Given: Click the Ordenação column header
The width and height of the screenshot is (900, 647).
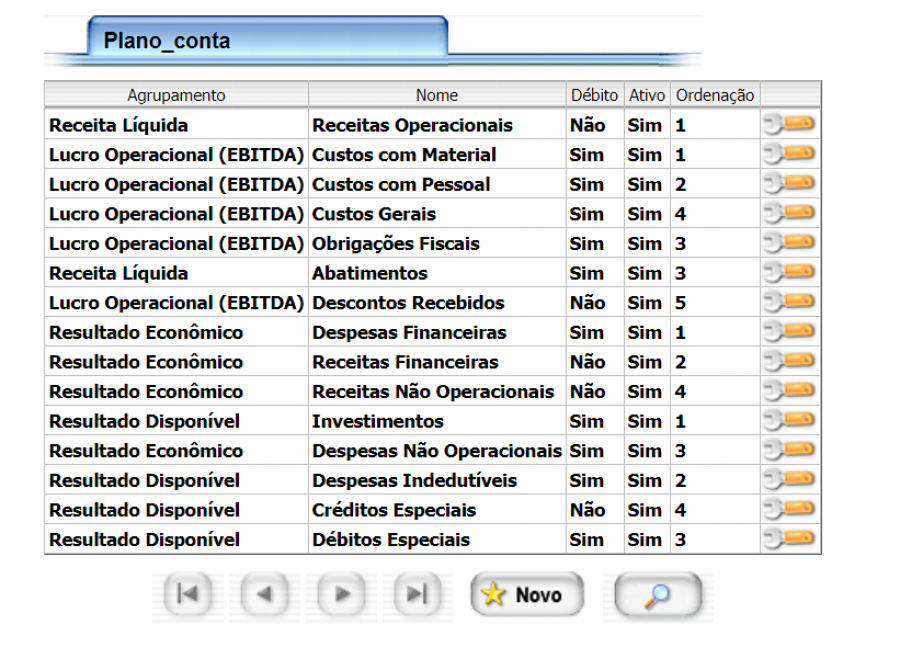Looking at the screenshot, I should [715, 95].
